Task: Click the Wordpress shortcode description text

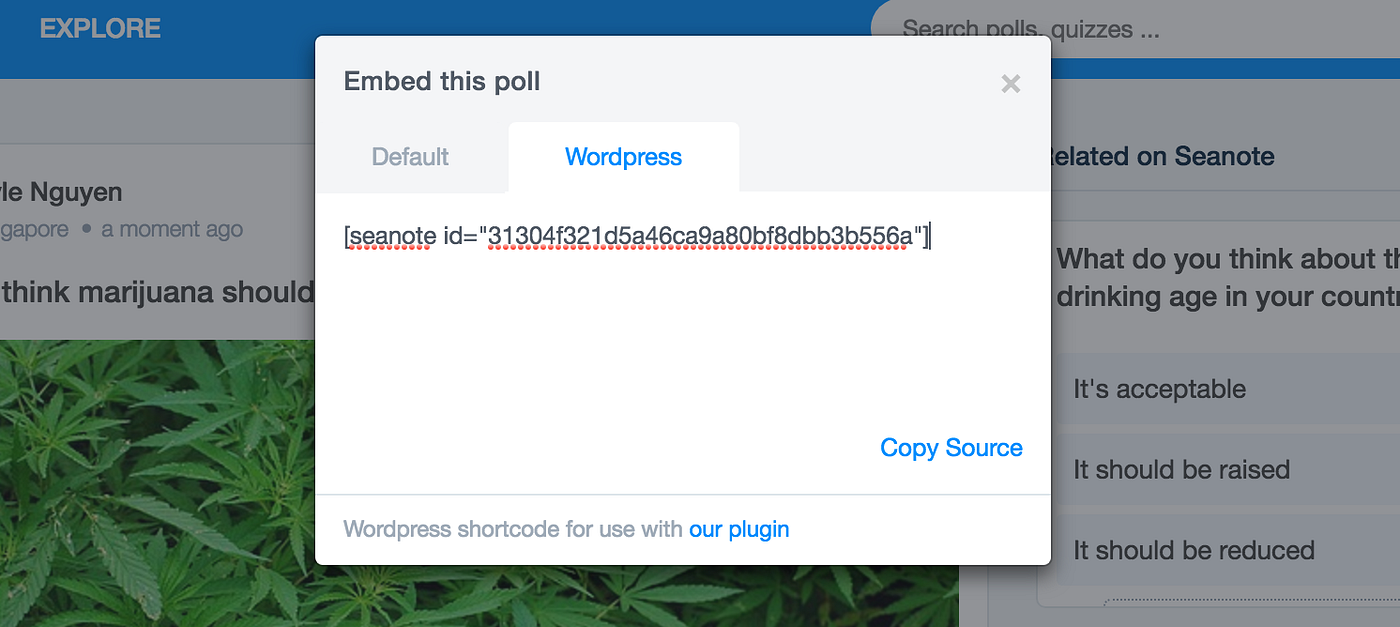Action: 510,529
